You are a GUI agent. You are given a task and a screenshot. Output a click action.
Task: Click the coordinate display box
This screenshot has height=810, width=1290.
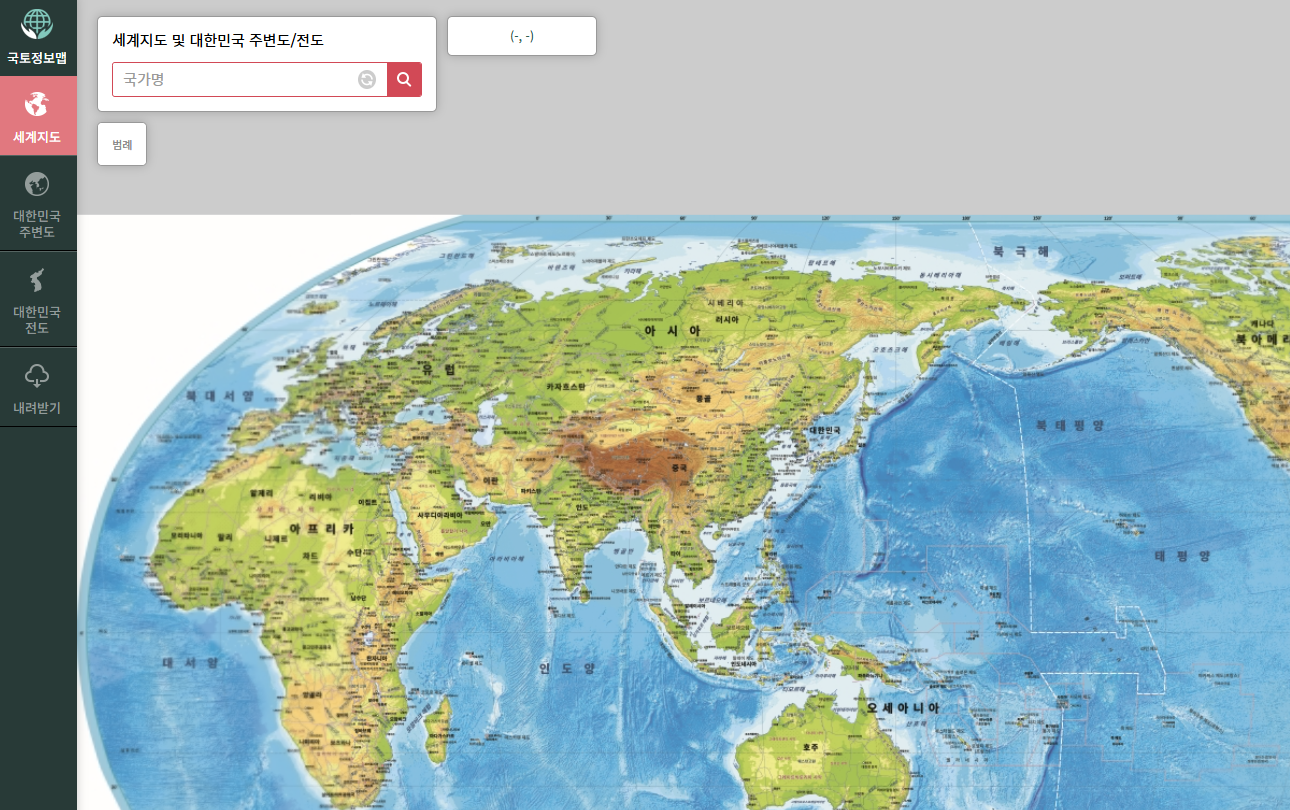(522, 36)
